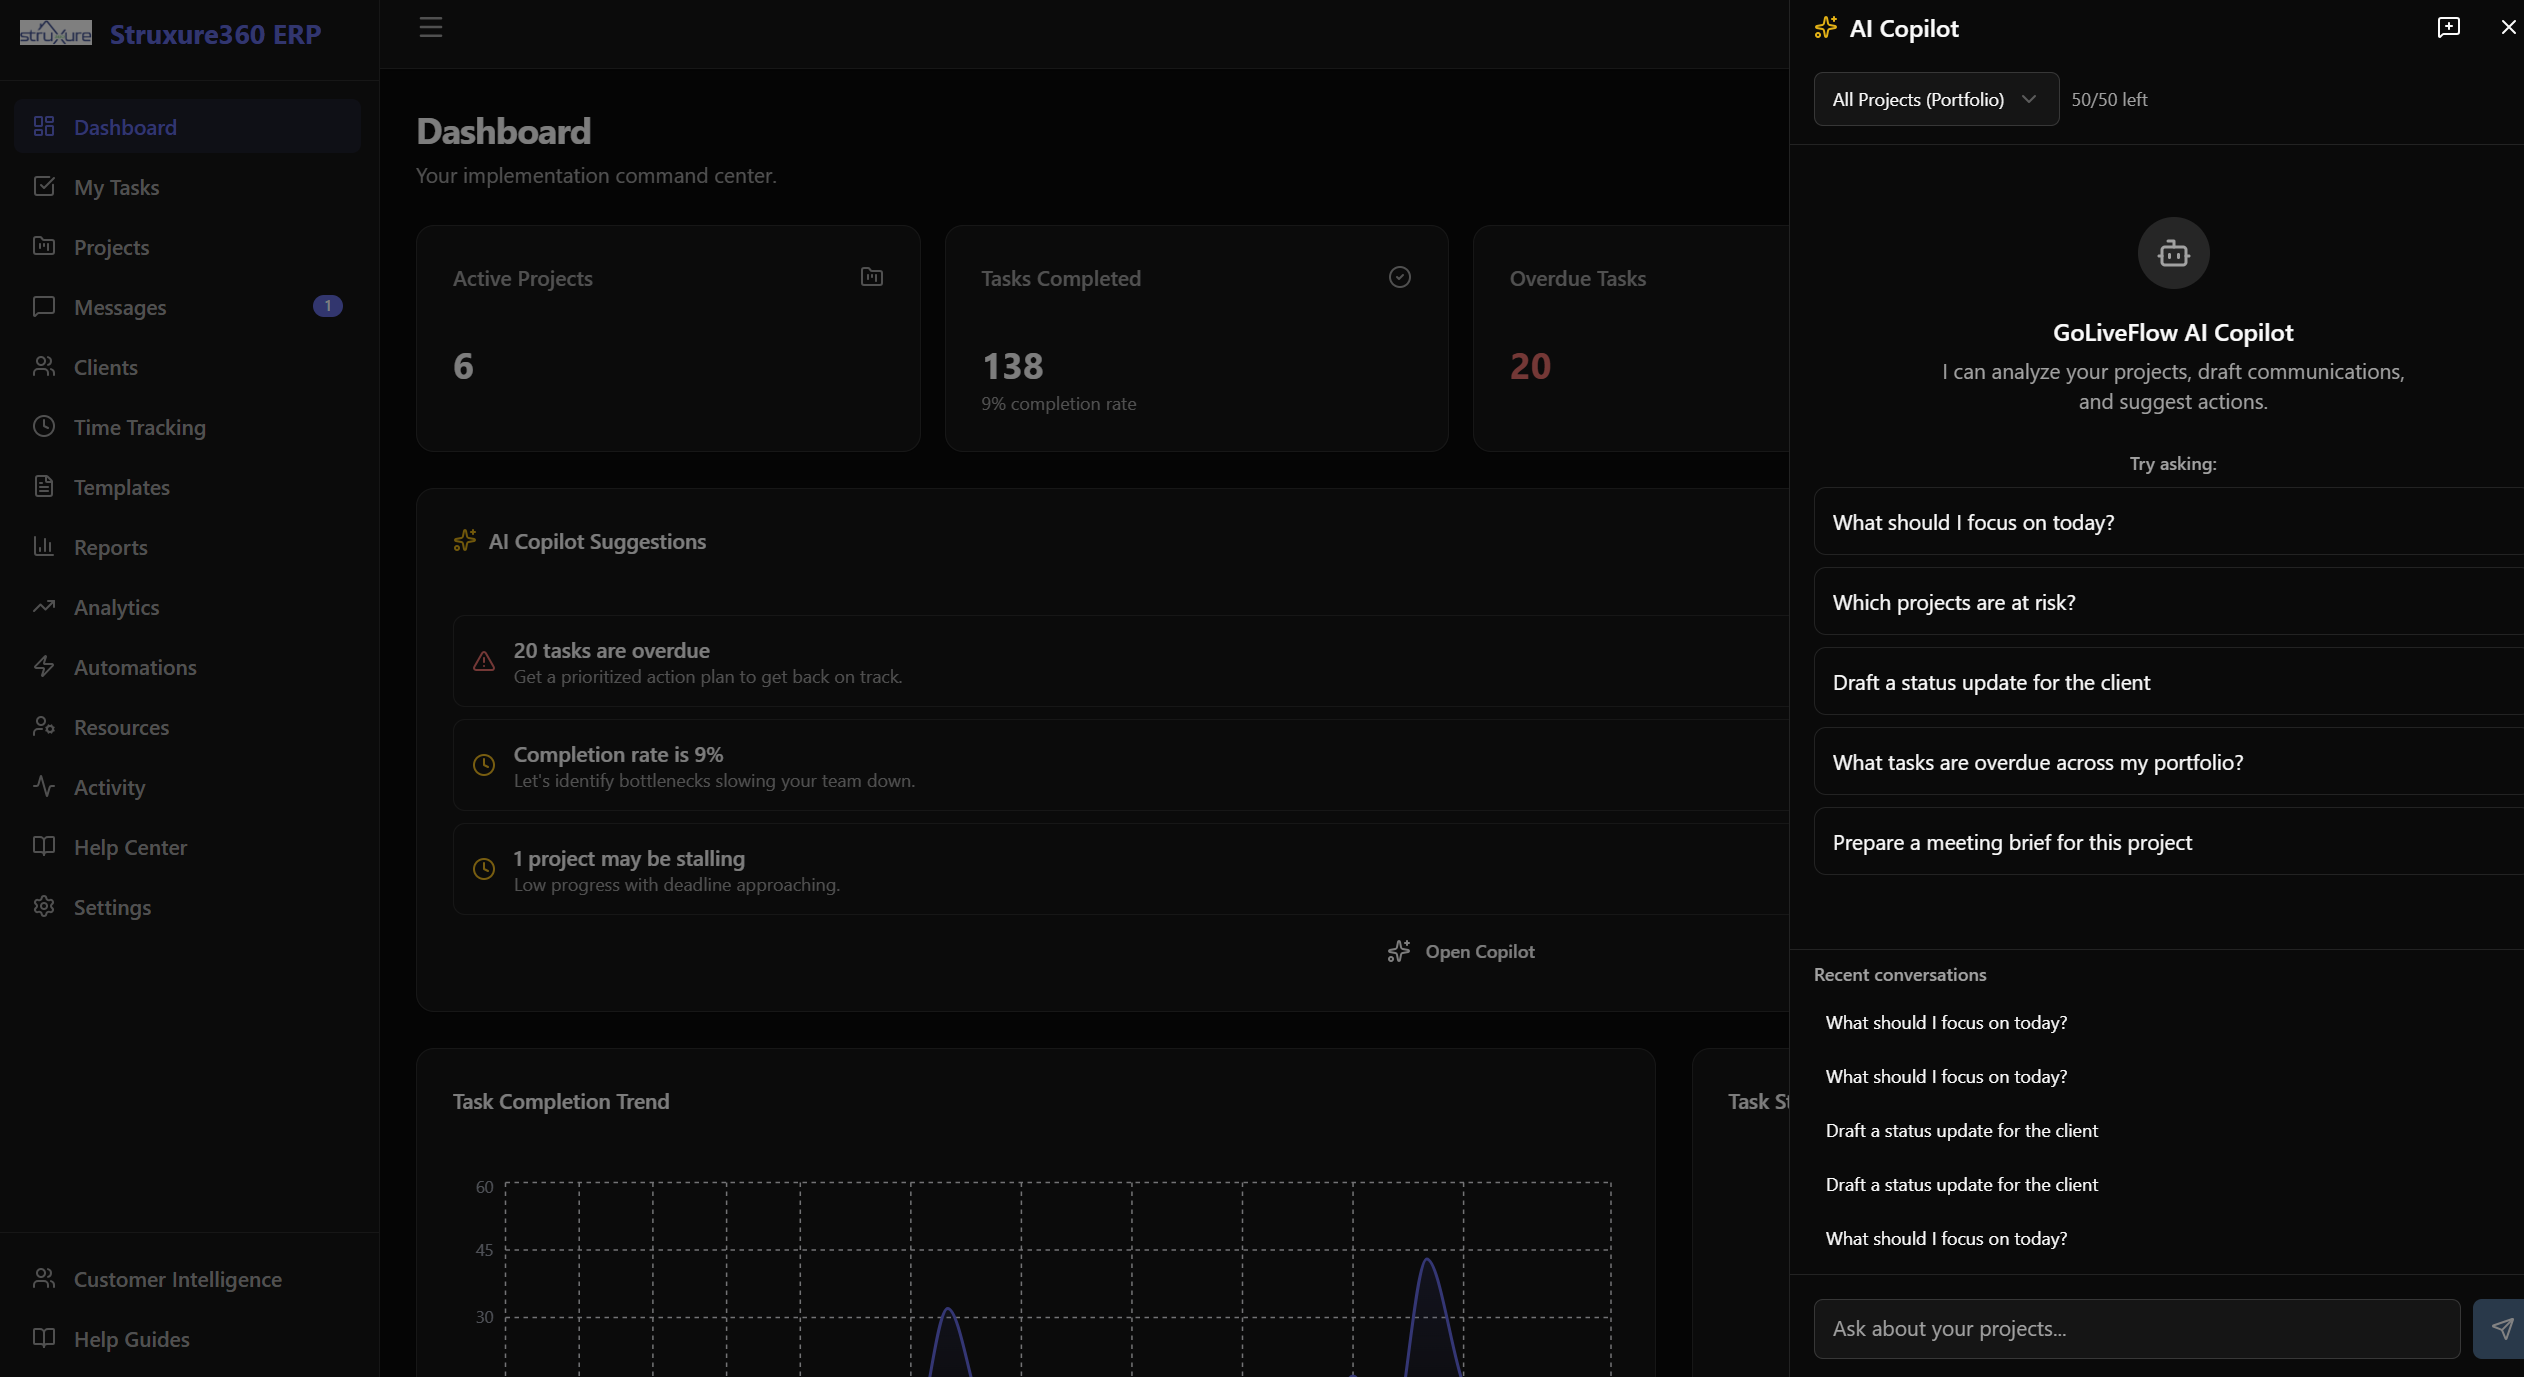Click the GoLiveFlow robot avatar icon
This screenshot has width=2524, height=1377.
tap(2172, 252)
